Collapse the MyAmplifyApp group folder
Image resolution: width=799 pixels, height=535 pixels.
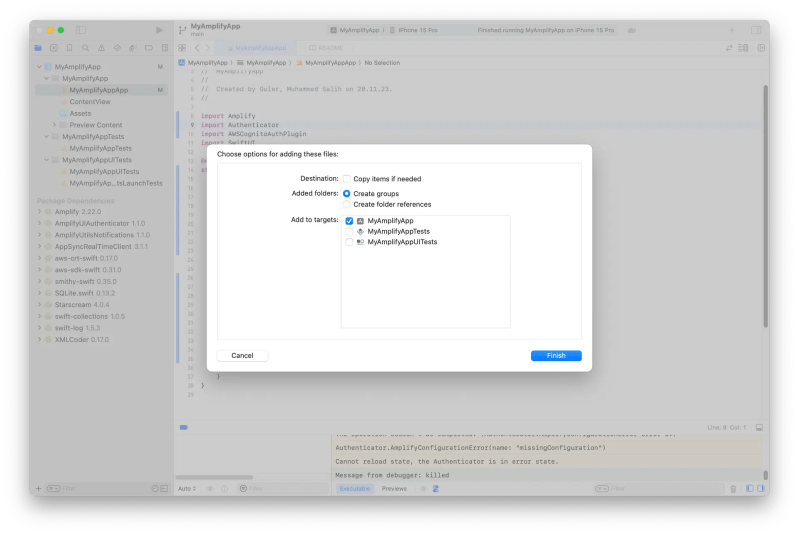click(47, 78)
